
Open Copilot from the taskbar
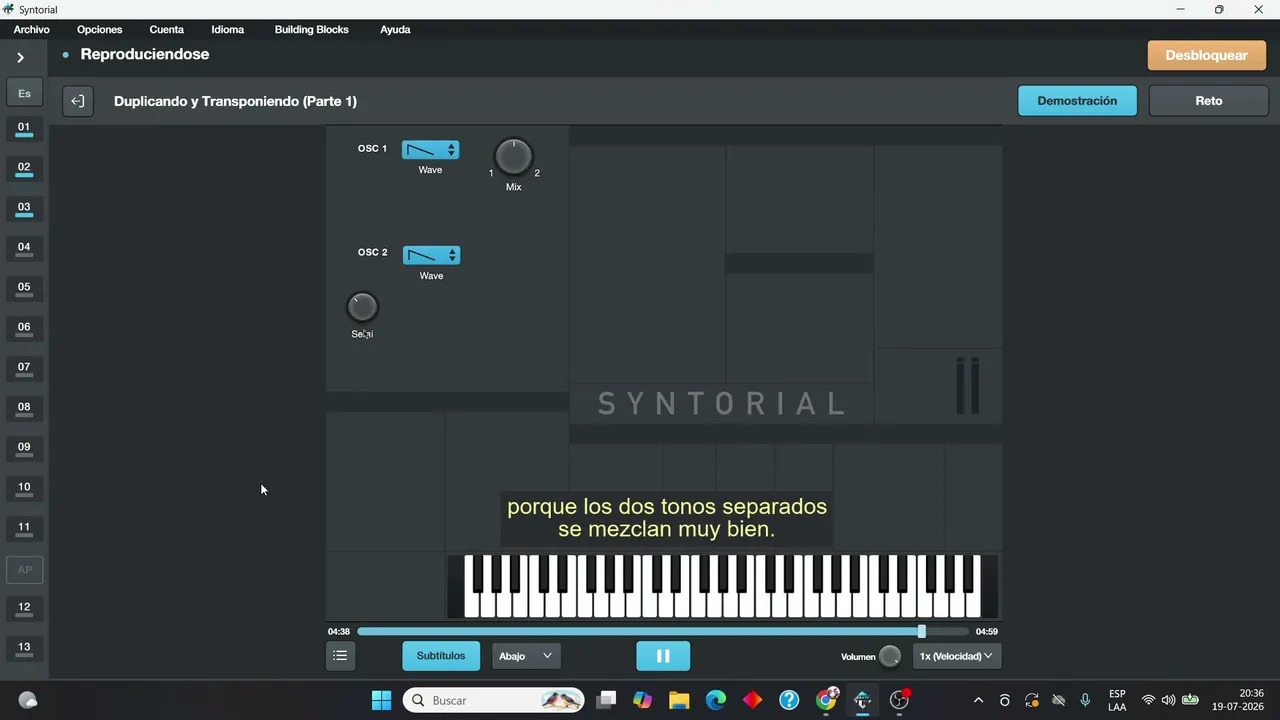[x=642, y=700]
